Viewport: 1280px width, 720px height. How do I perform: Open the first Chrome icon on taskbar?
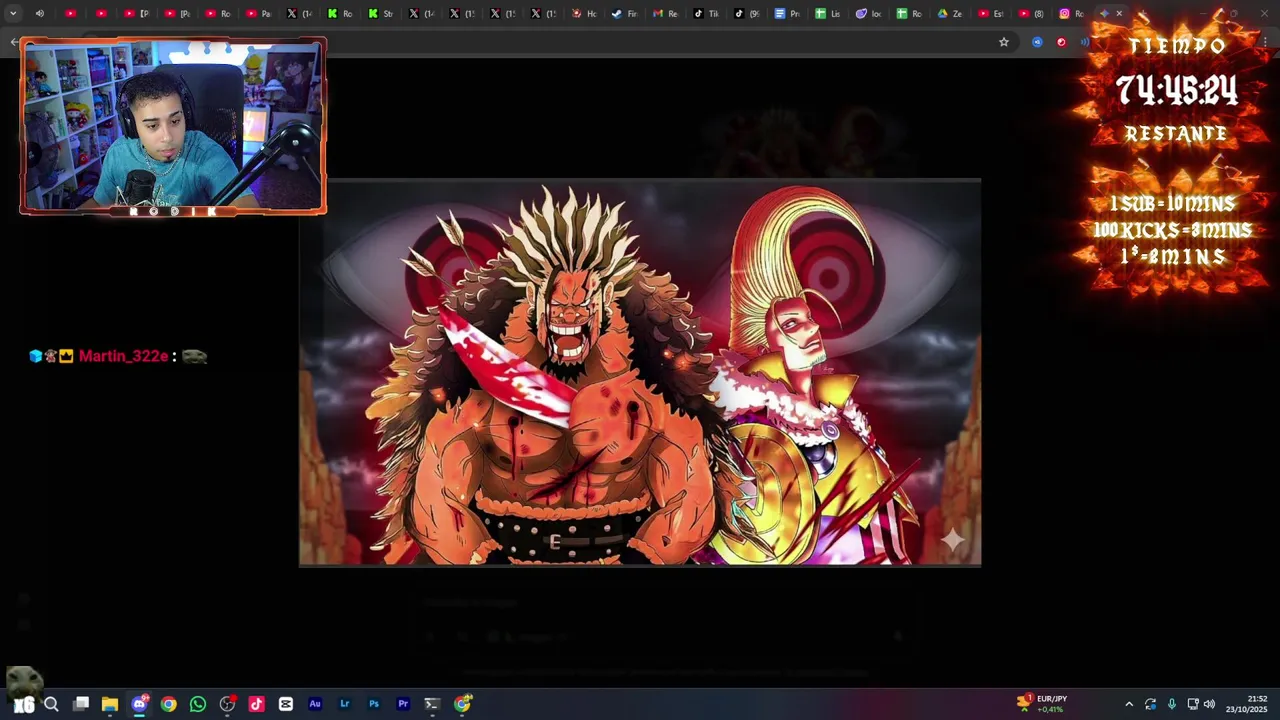168,704
